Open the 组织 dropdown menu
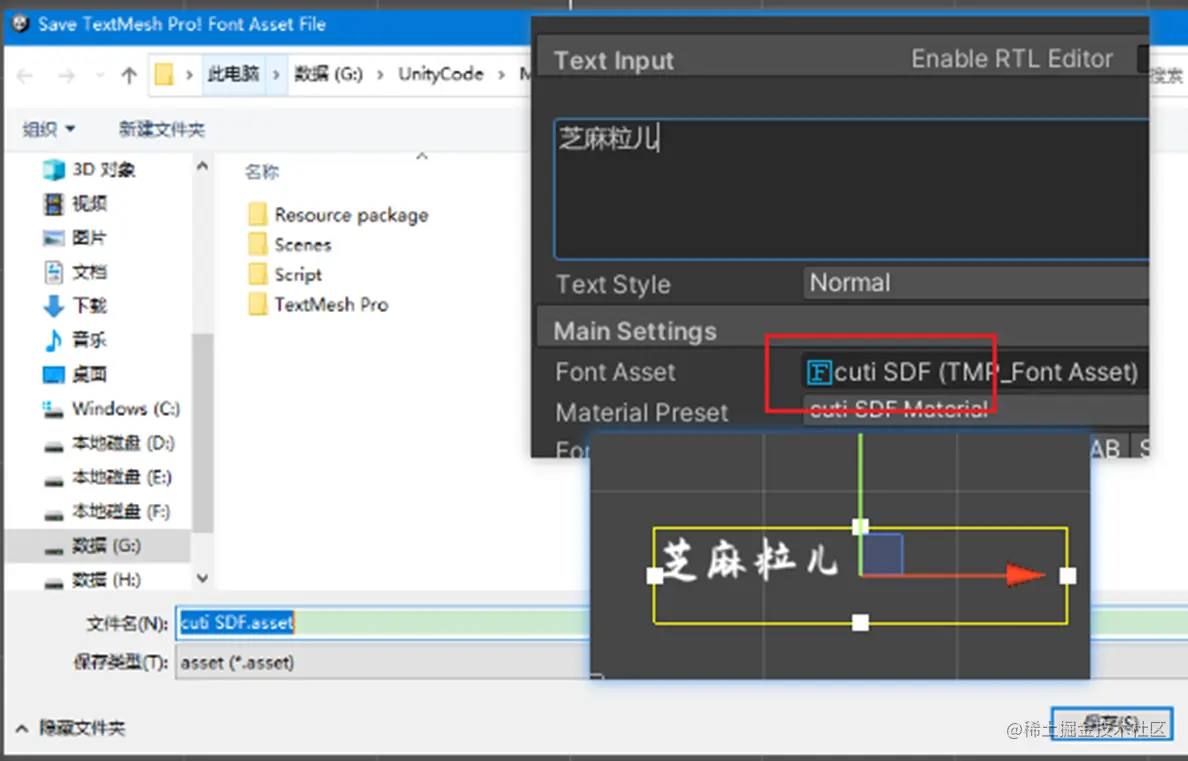Image resolution: width=1188 pixels, height=761 pixels. pyautogui.click(x=48, y=130)
